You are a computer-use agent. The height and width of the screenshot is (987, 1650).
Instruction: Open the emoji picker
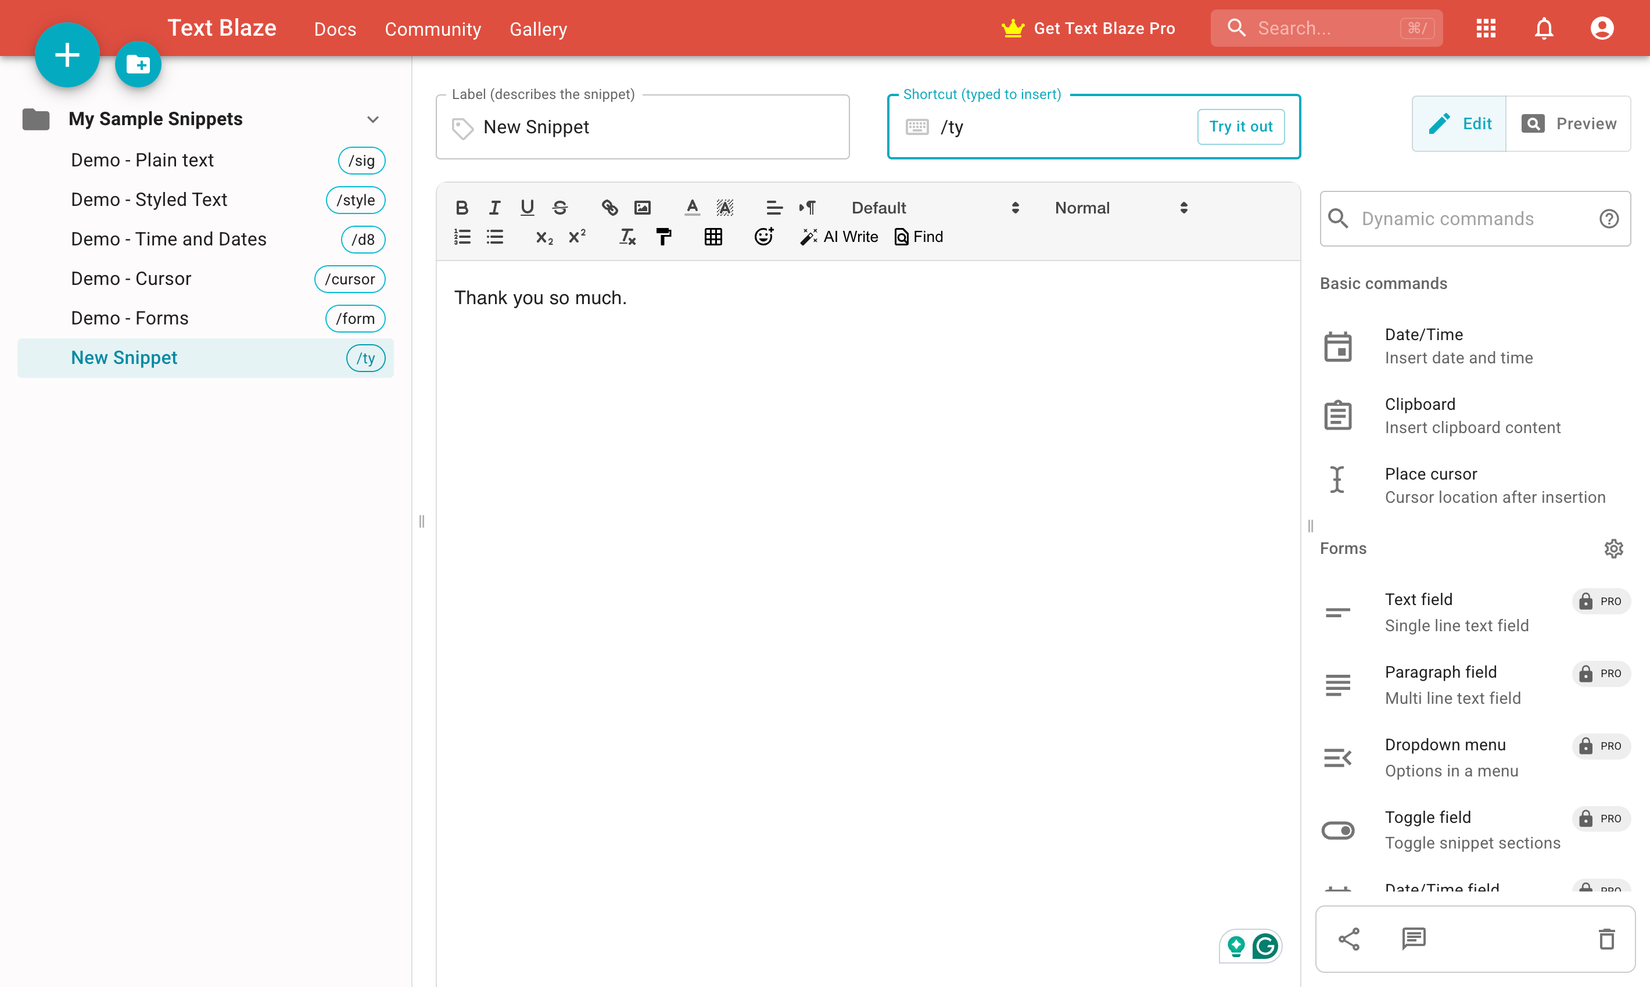click(763, 237)
